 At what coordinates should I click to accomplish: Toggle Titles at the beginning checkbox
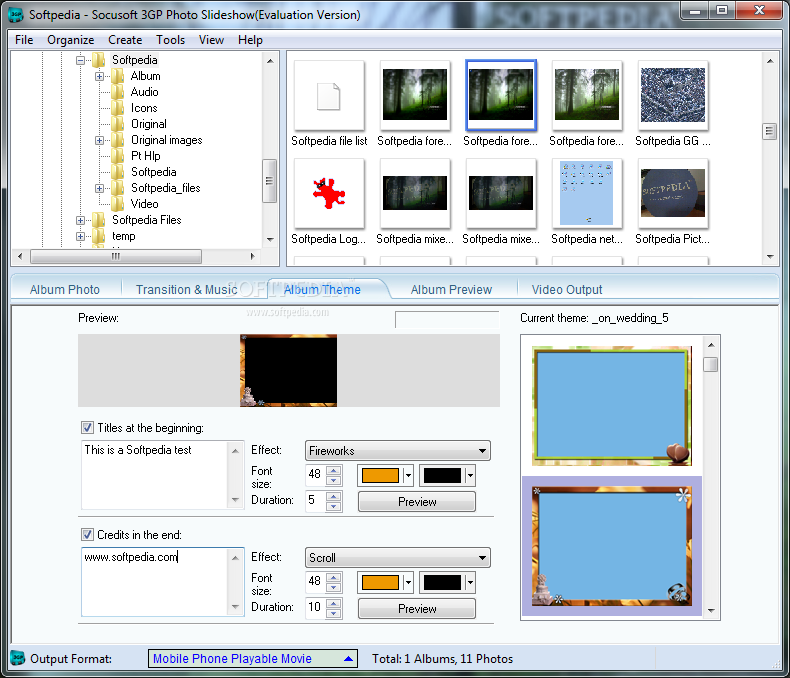pyautogui.click(x=87, y=428)
